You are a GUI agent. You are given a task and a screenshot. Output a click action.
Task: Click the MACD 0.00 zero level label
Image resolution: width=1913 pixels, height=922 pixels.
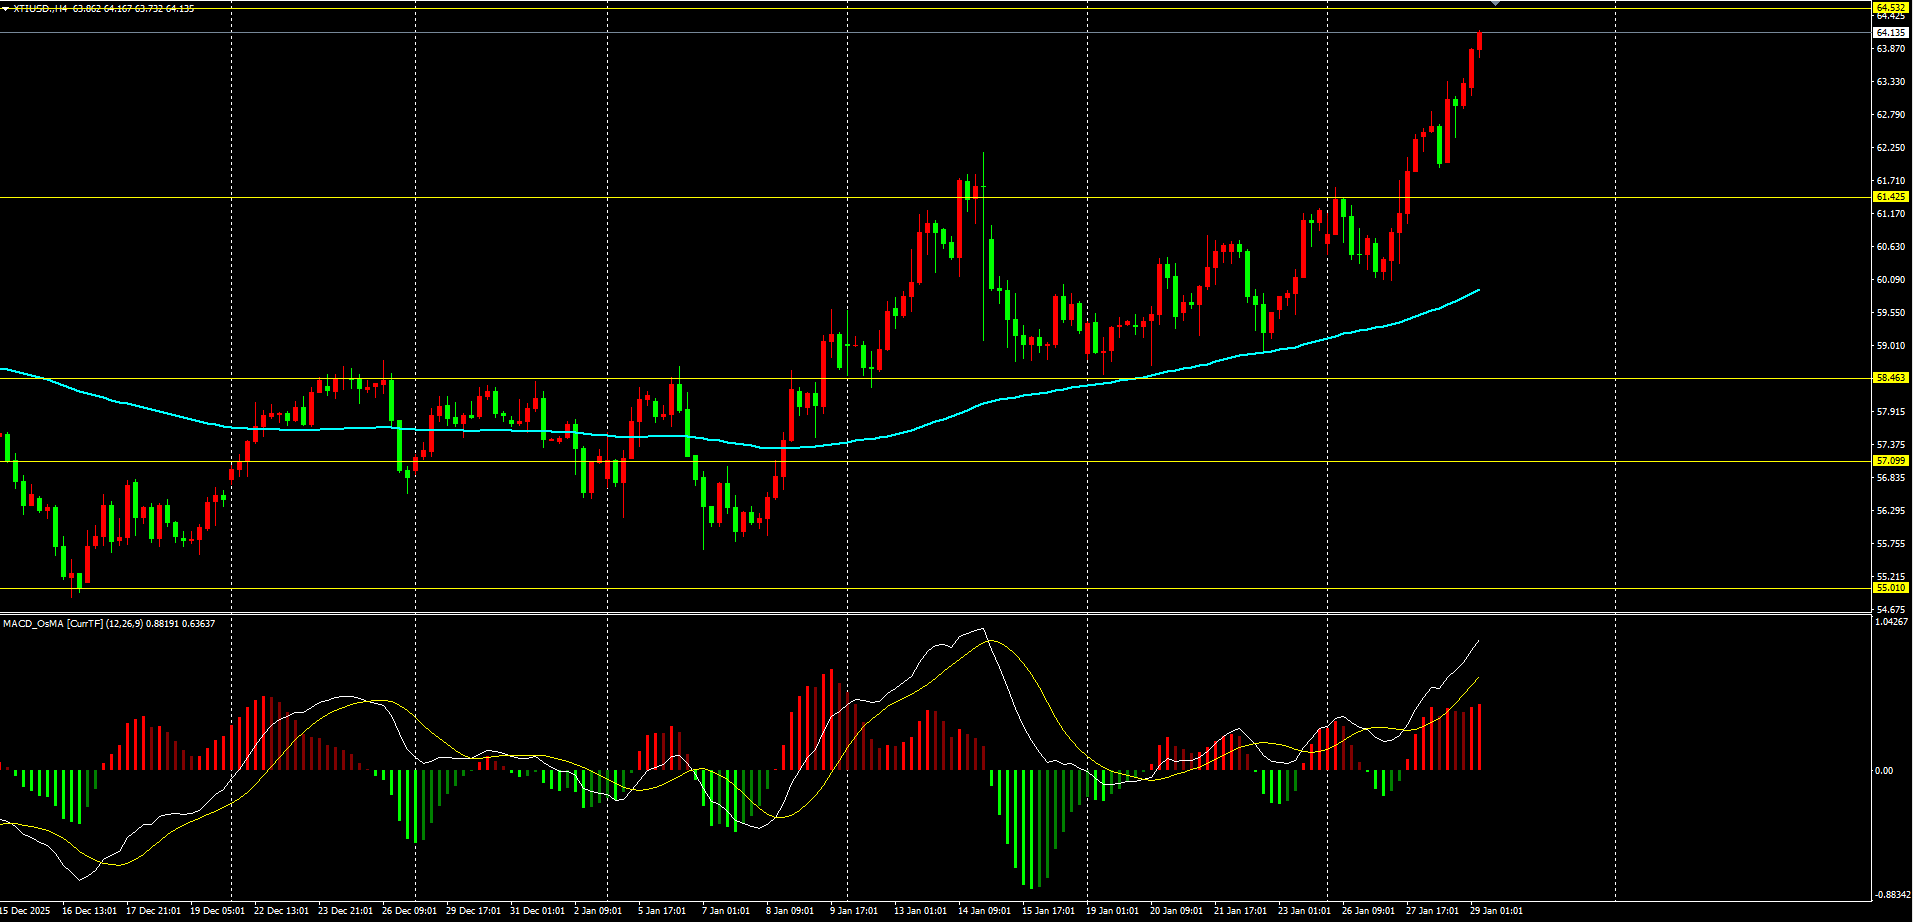pyautogui.click(x=1883, y=771)
